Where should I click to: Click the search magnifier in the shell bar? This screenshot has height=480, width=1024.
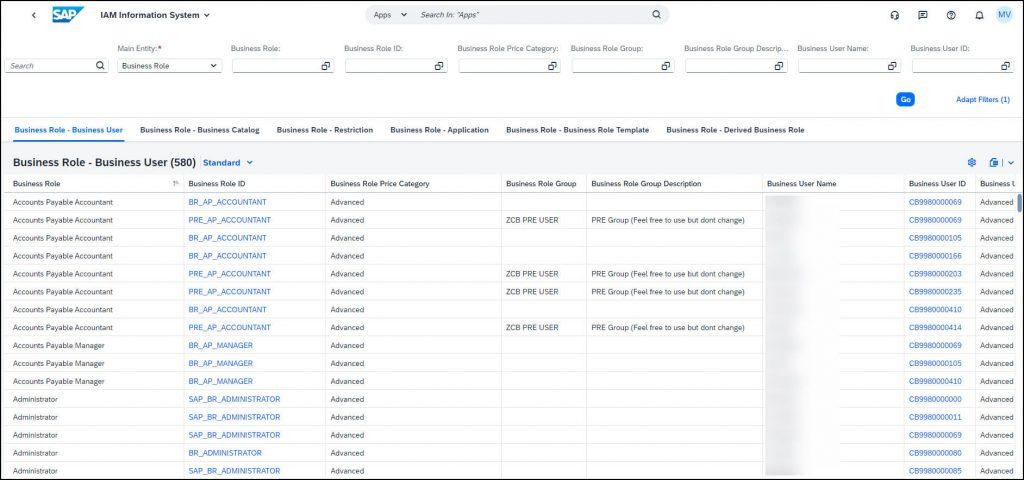[656, 14]
